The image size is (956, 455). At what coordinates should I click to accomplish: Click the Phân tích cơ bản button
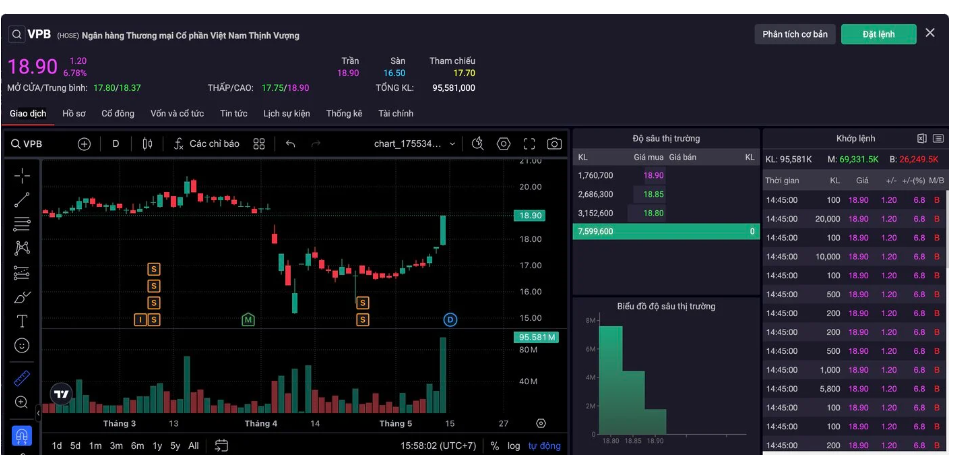pyautogui.click(x=795, y=34)
